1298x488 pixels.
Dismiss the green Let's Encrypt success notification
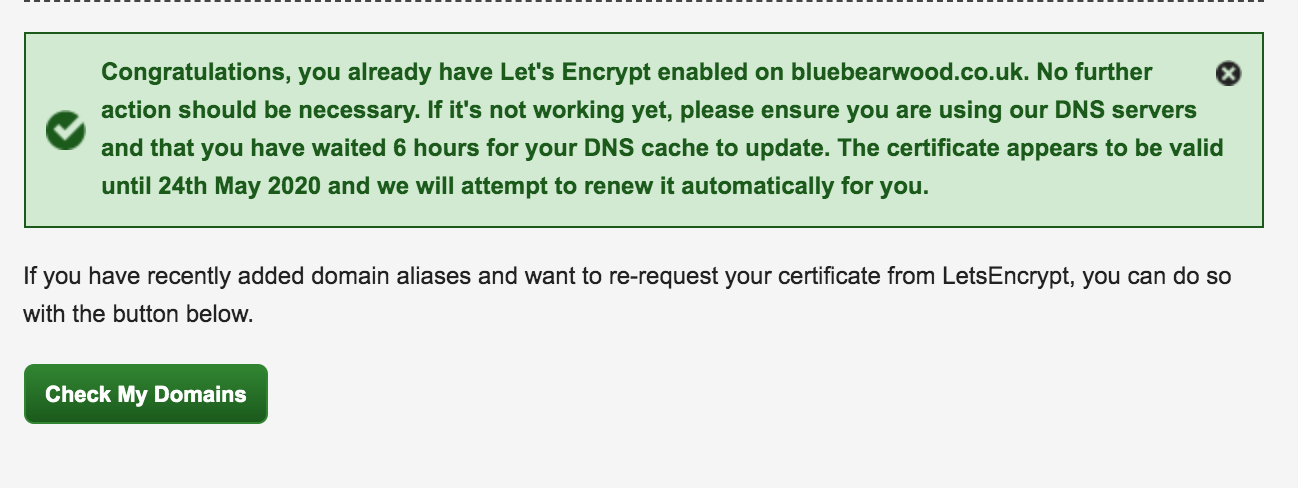(1228, 73)
